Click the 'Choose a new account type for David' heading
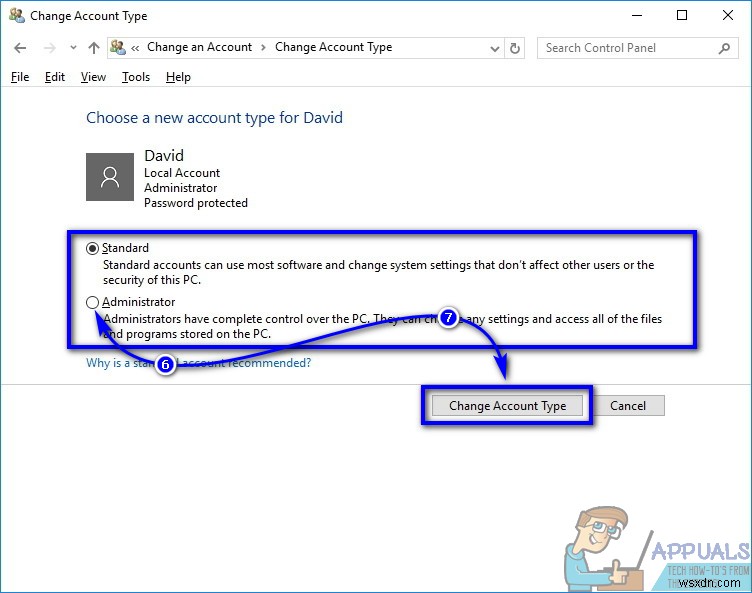The height and width of the screenshot is (593, 752). pyautogui.click(x=214, y=118)
